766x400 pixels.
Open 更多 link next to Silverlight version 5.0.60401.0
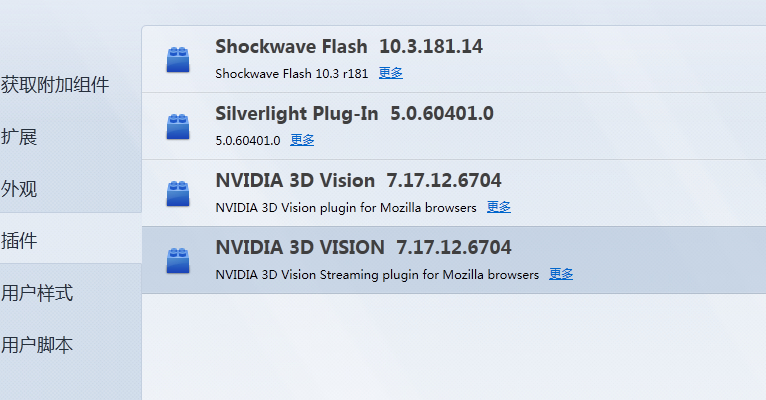(x=302, y=140)
